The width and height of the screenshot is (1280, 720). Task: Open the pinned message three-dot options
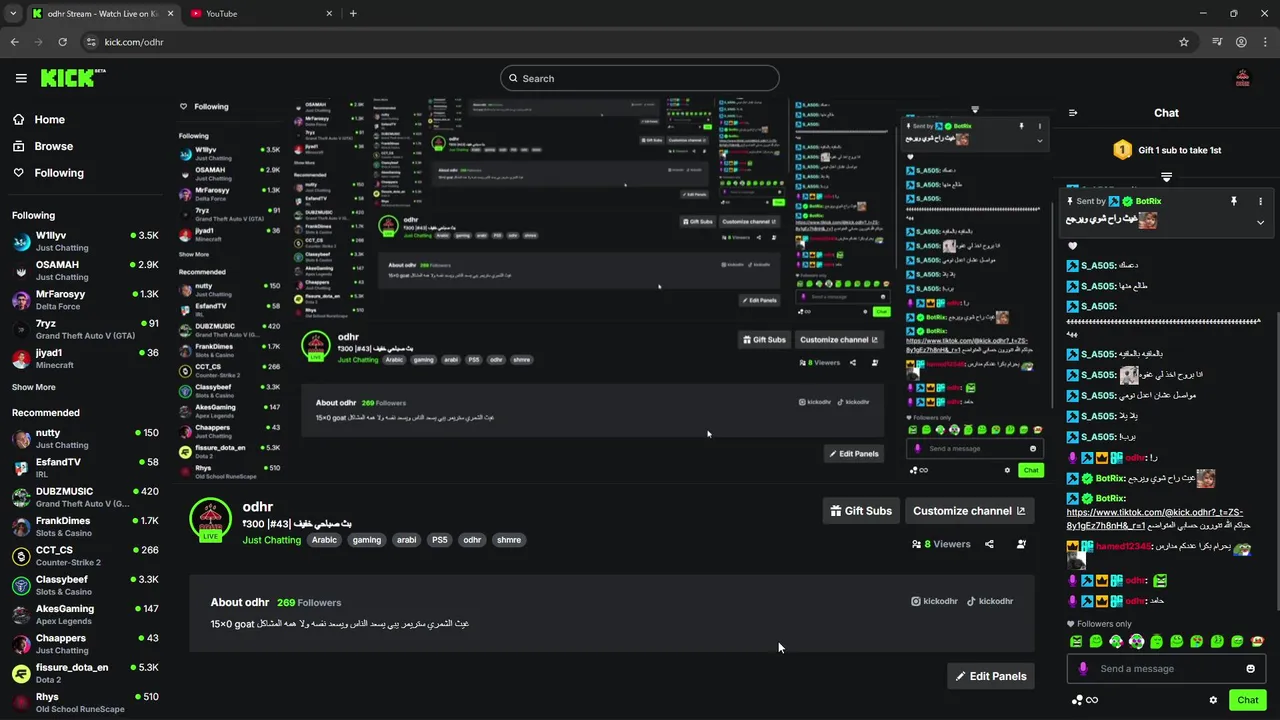1260,201
